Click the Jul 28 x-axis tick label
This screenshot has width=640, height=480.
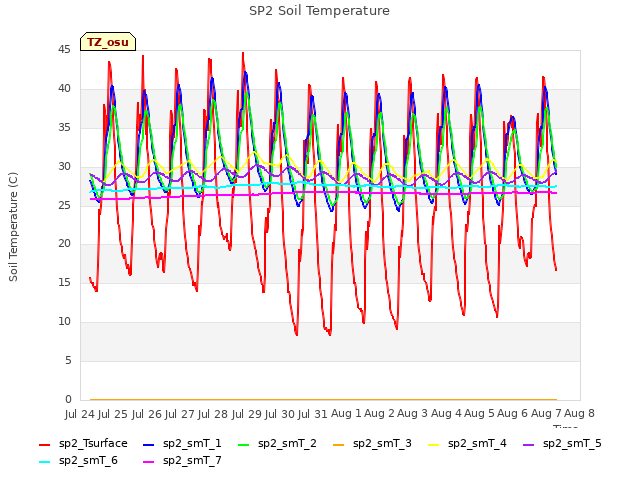pyautogui.click(x=214, y=414)
